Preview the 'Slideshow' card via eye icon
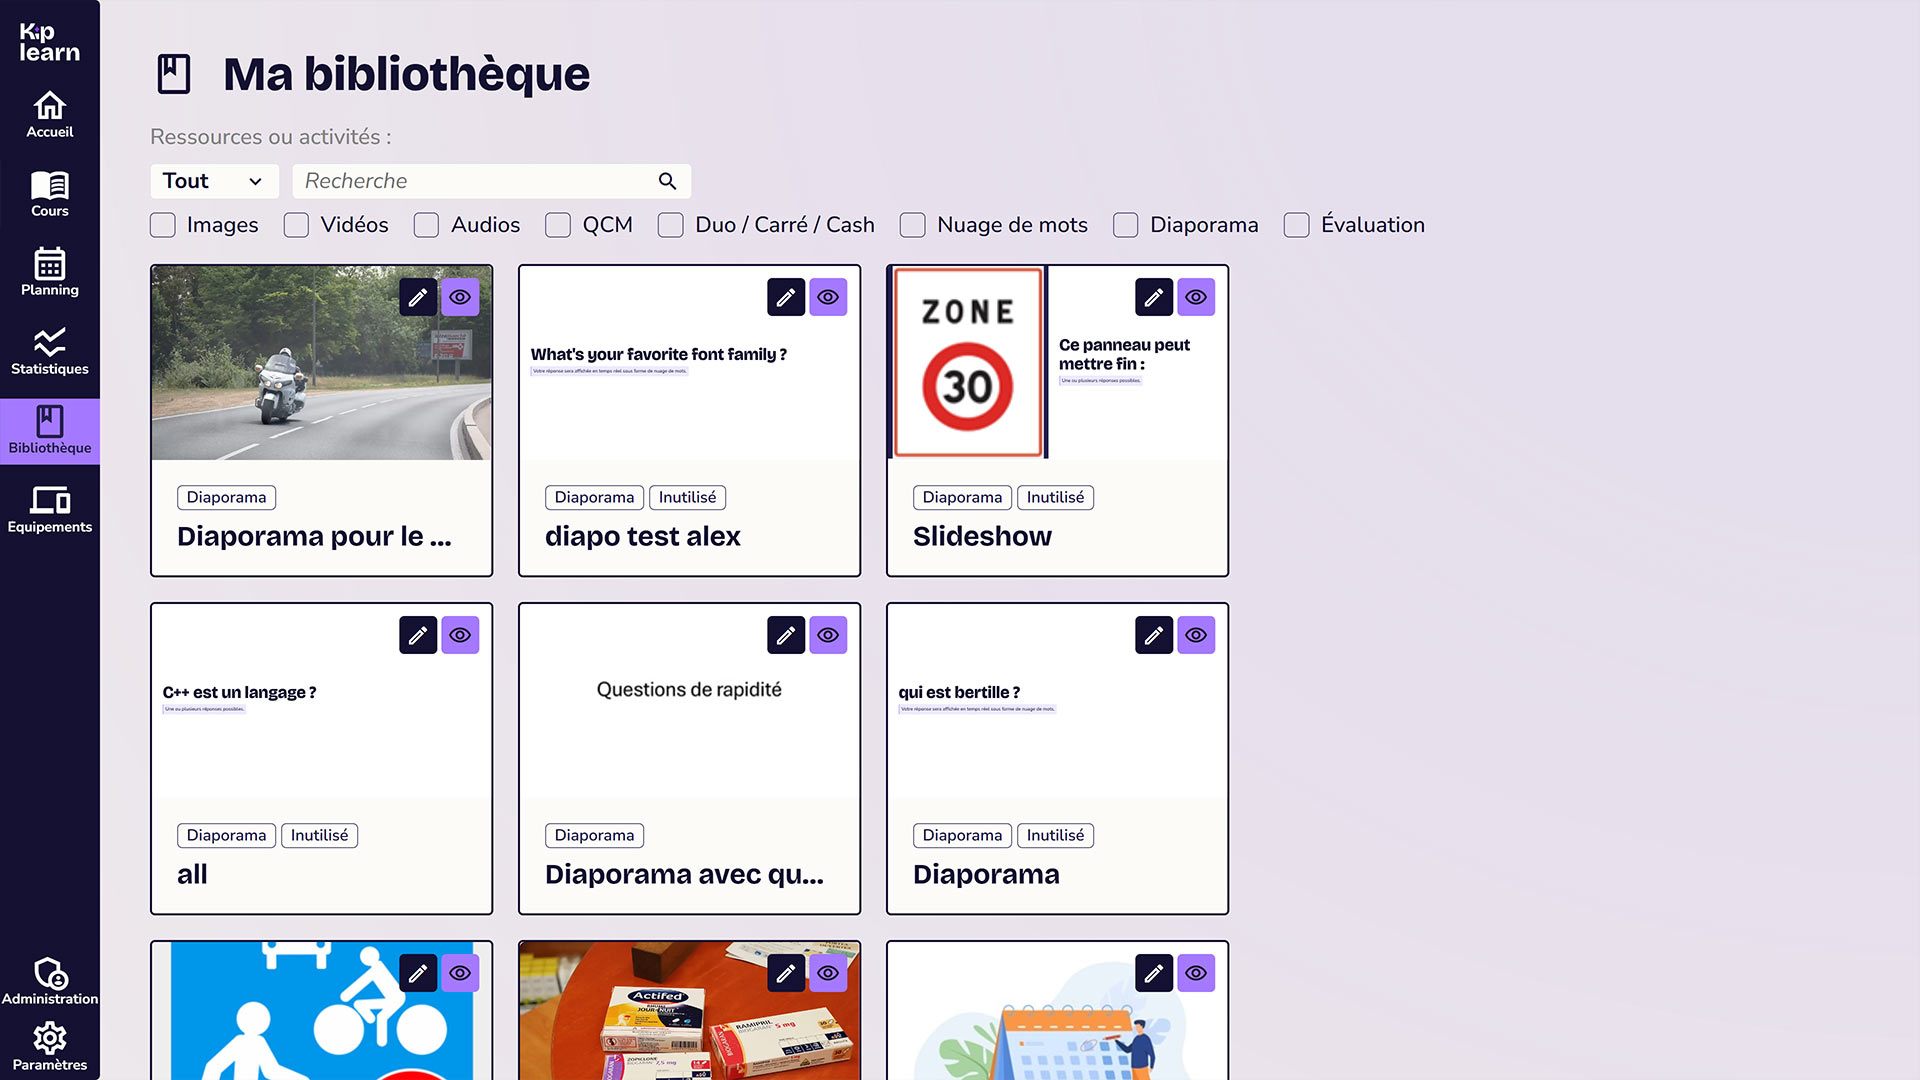Screen dimensions: 1920x1080 click(x=1196, y=297)
